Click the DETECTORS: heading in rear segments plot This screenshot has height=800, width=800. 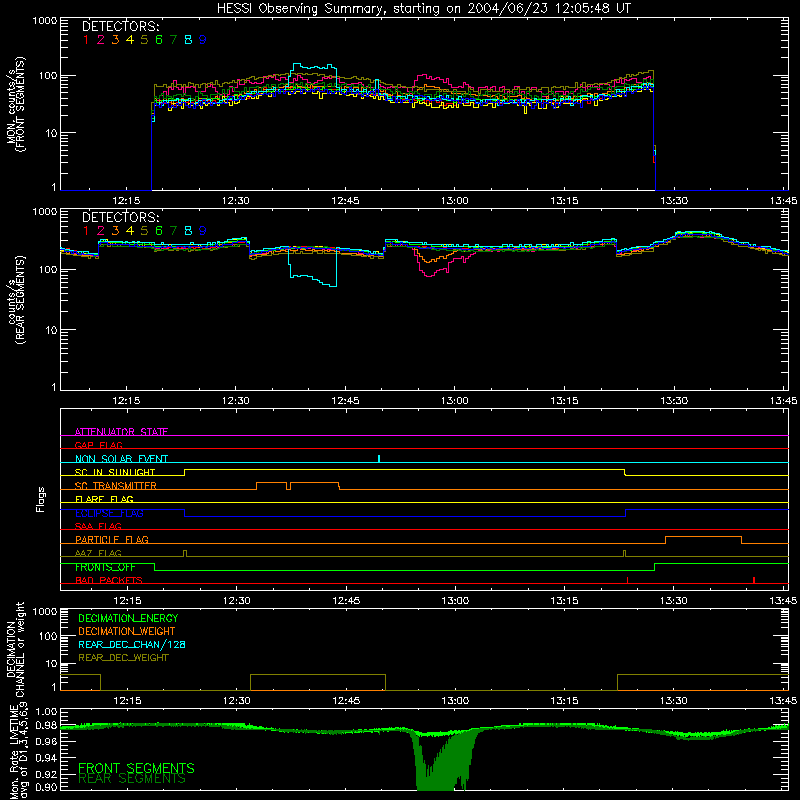tap(121, 217)
